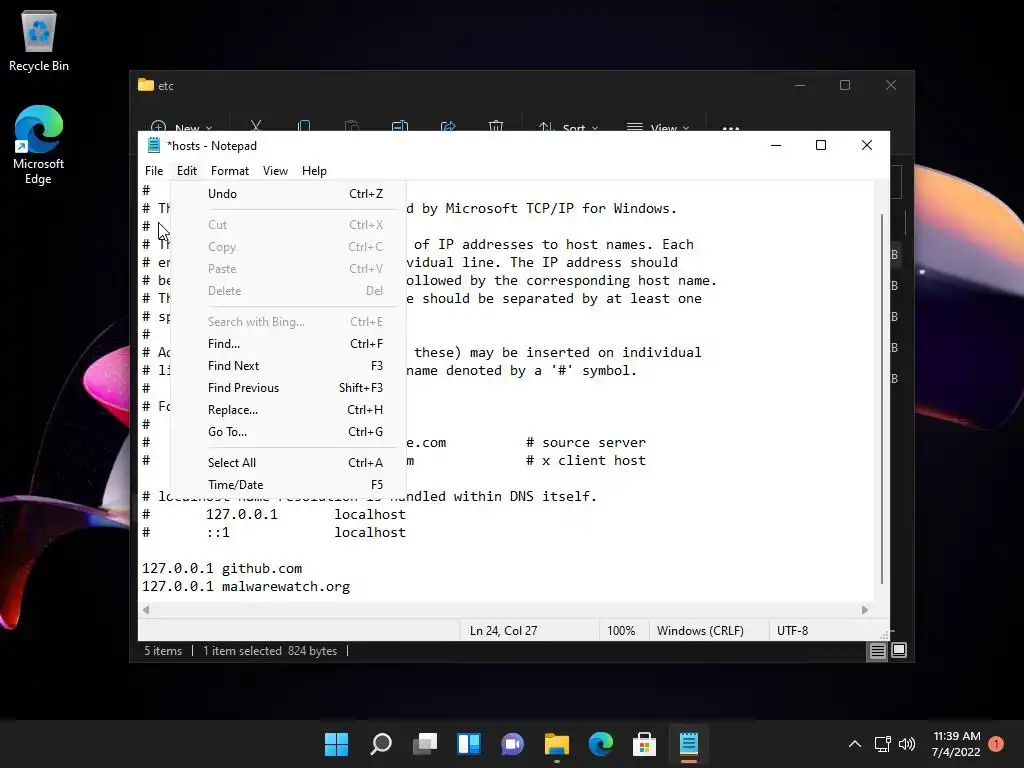Click the 'Ln 24, Col 27' status entry
The width and height of the screenshot is (1024, 768).
[503, 631]
